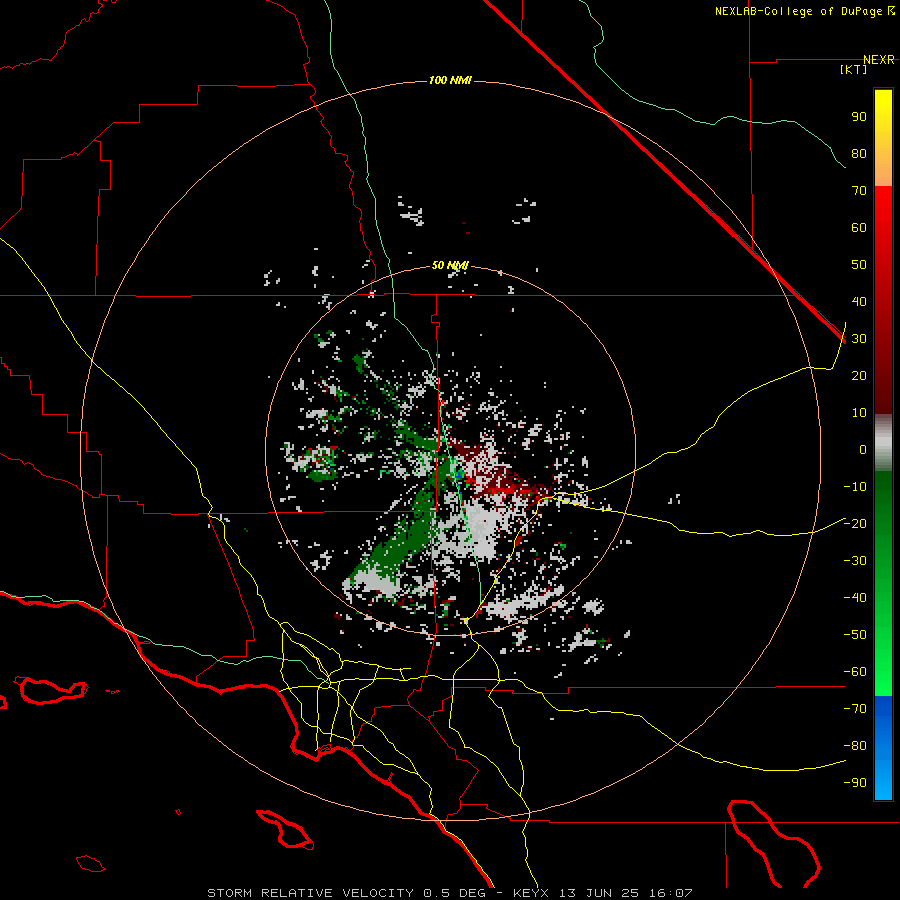Click the -70 value on the velocity scale
Image resolution: width=900 pixels, height=900 pixels.
pos(855,709)
